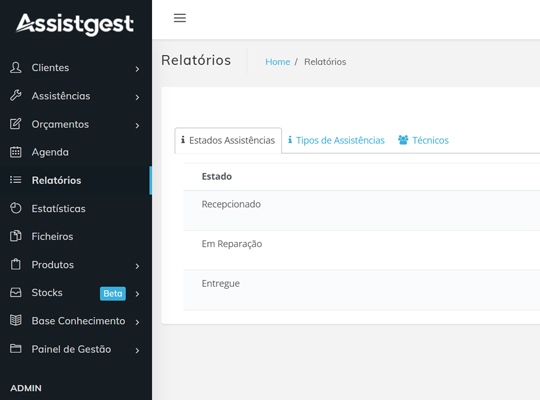Open Ficheiros in the sidebar
This screenshot has width=540, height=400.
(x=76, y=236)
